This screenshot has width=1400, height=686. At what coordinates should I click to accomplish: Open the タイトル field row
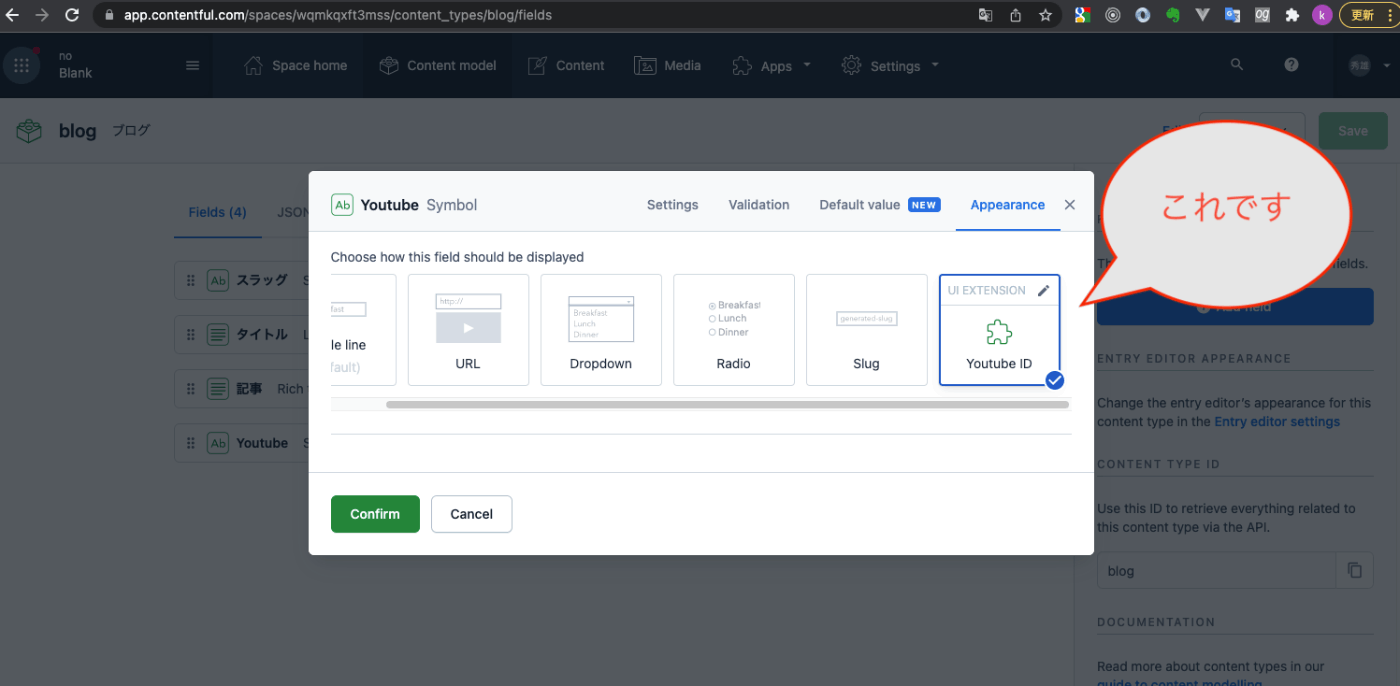pyautogui.click(x=242, y=335)
